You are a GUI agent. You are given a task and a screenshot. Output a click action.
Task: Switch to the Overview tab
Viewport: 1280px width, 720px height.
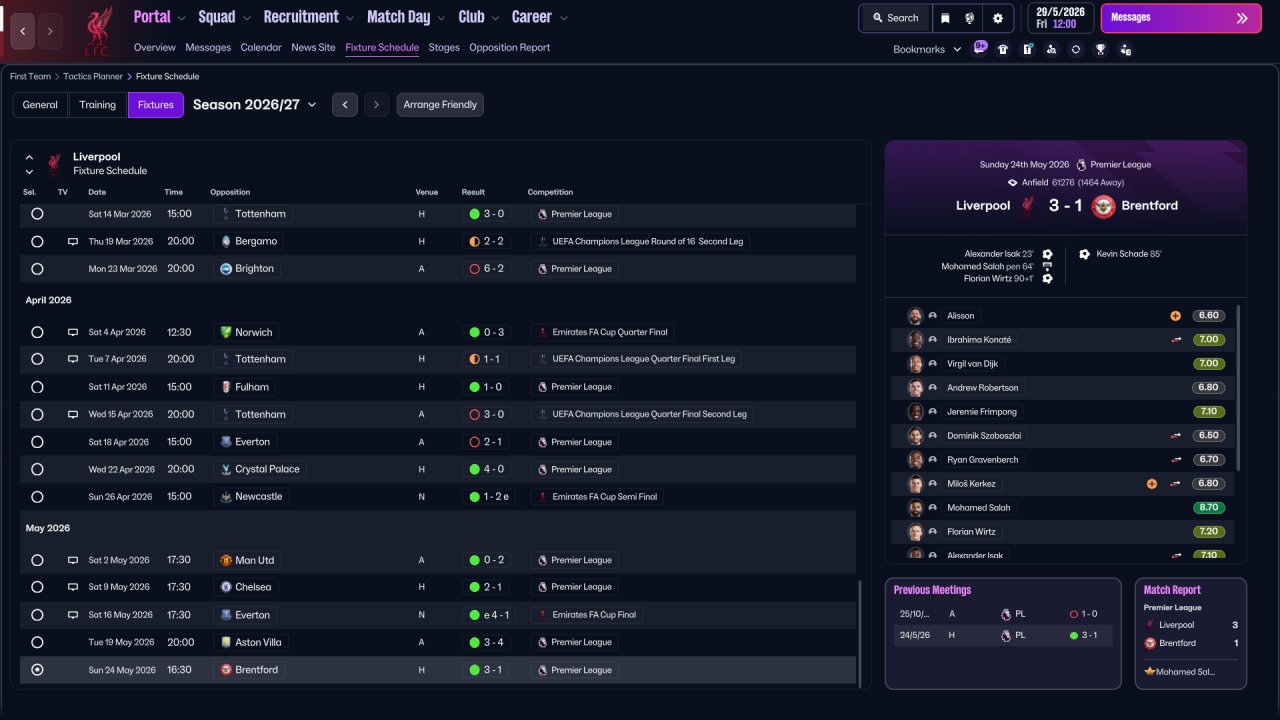point(154,47)
